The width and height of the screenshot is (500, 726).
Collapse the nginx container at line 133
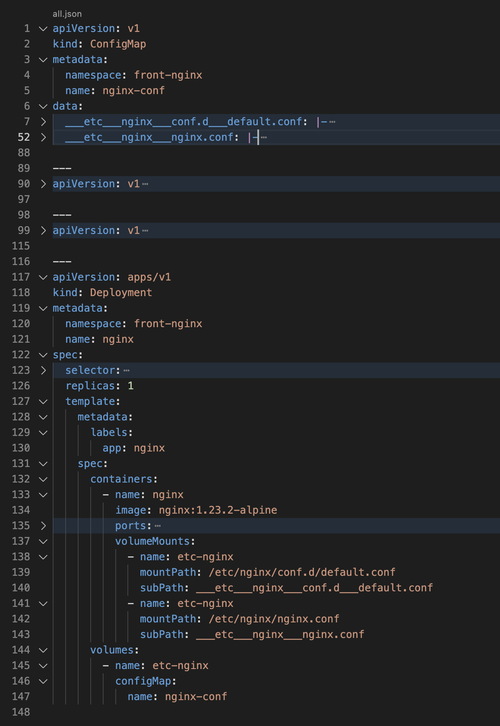[43, 495]
